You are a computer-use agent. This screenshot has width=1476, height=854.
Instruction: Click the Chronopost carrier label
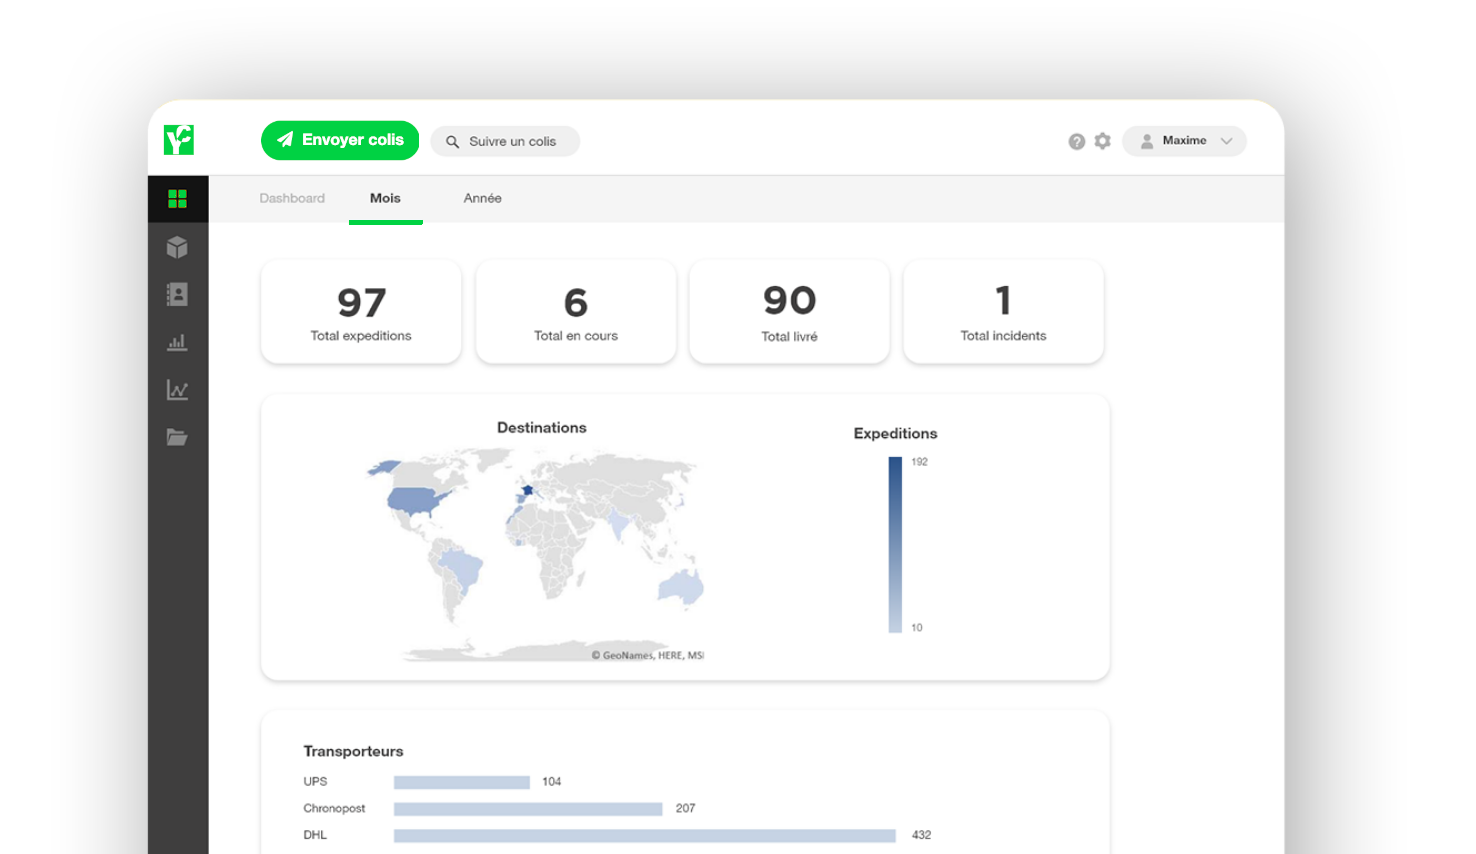click(x=334, y=808)
